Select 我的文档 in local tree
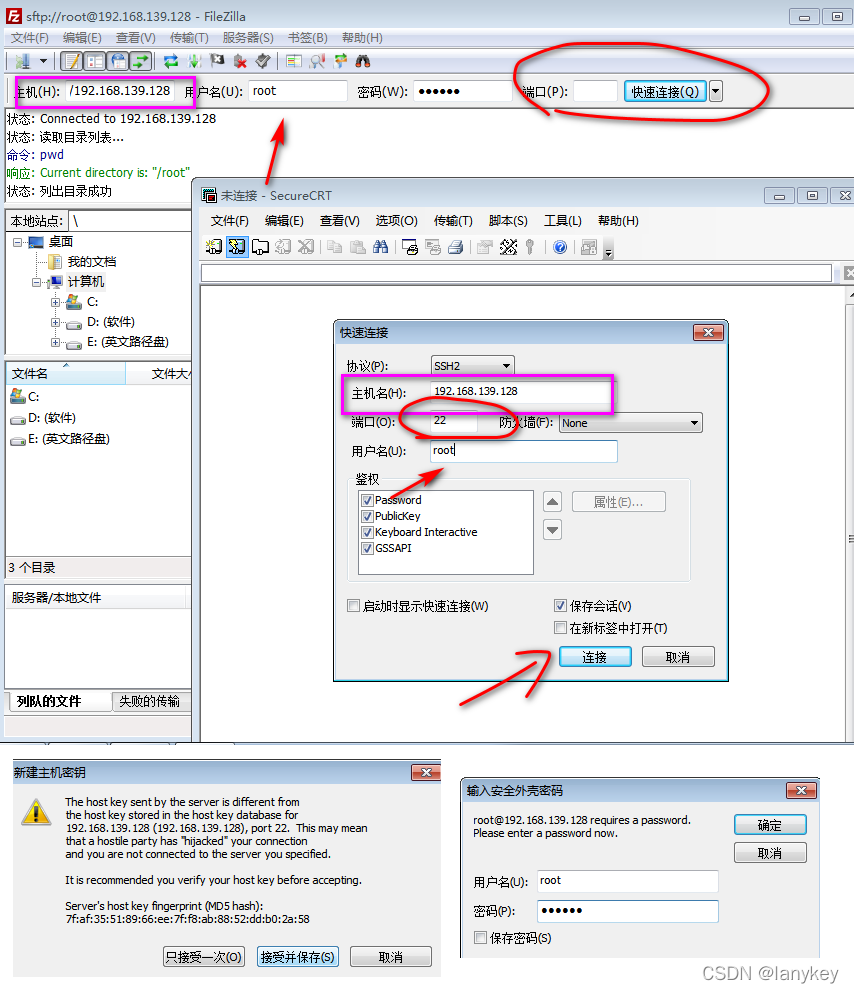Viewport: 854px width, 993px height. pos(92,262)
